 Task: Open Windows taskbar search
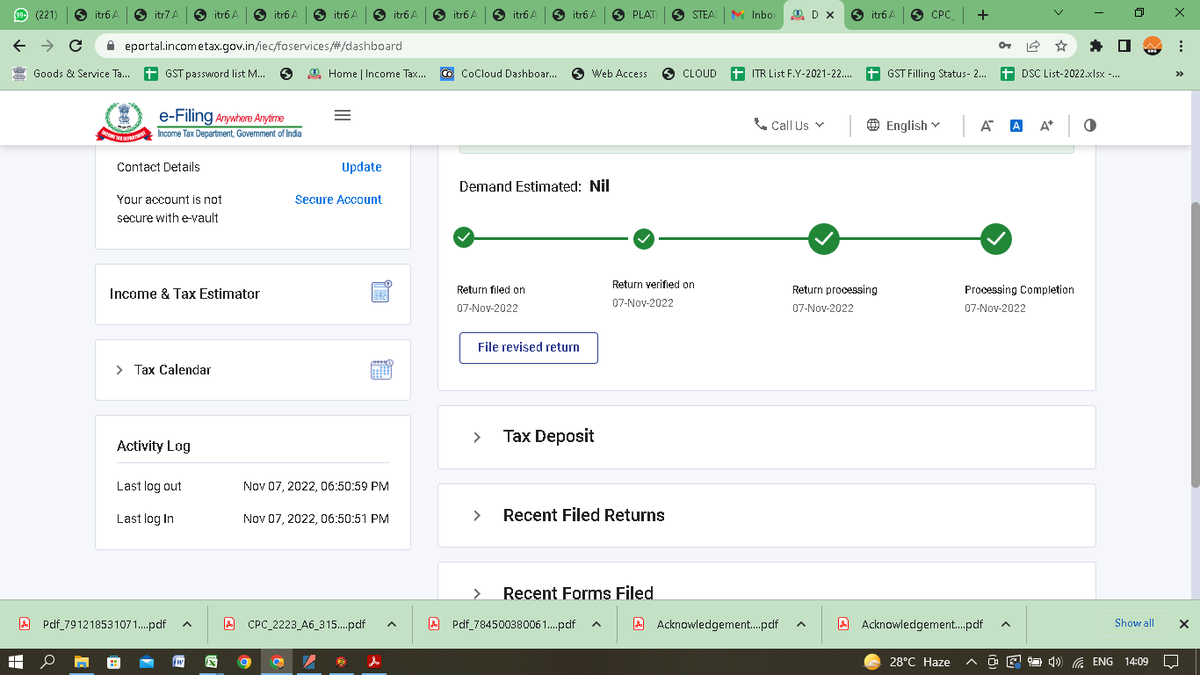coord(49,661)
